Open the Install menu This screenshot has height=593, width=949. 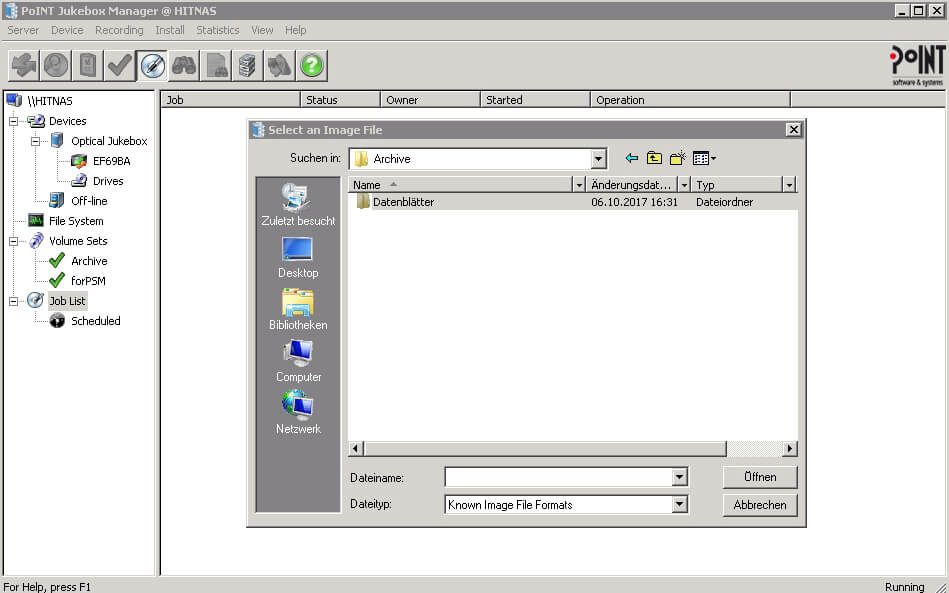[170, 30]
